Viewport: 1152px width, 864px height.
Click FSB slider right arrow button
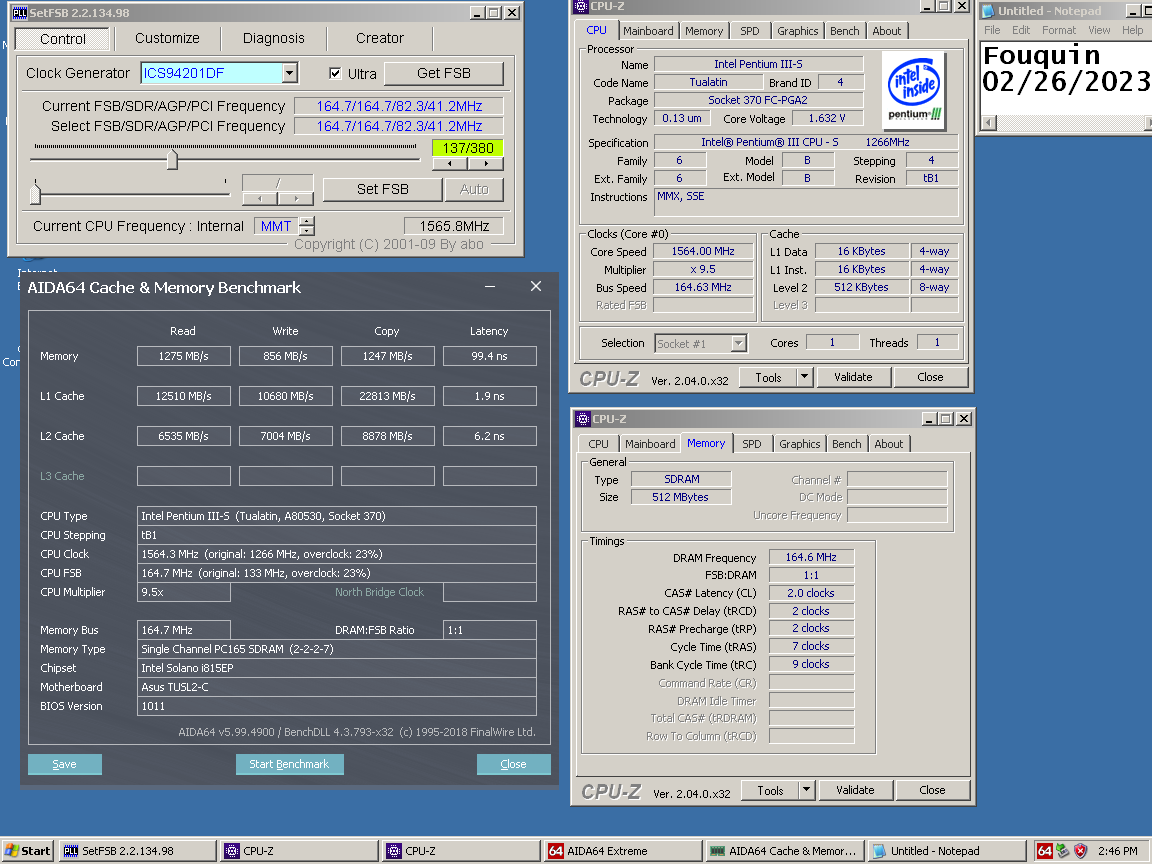(486, 164)
